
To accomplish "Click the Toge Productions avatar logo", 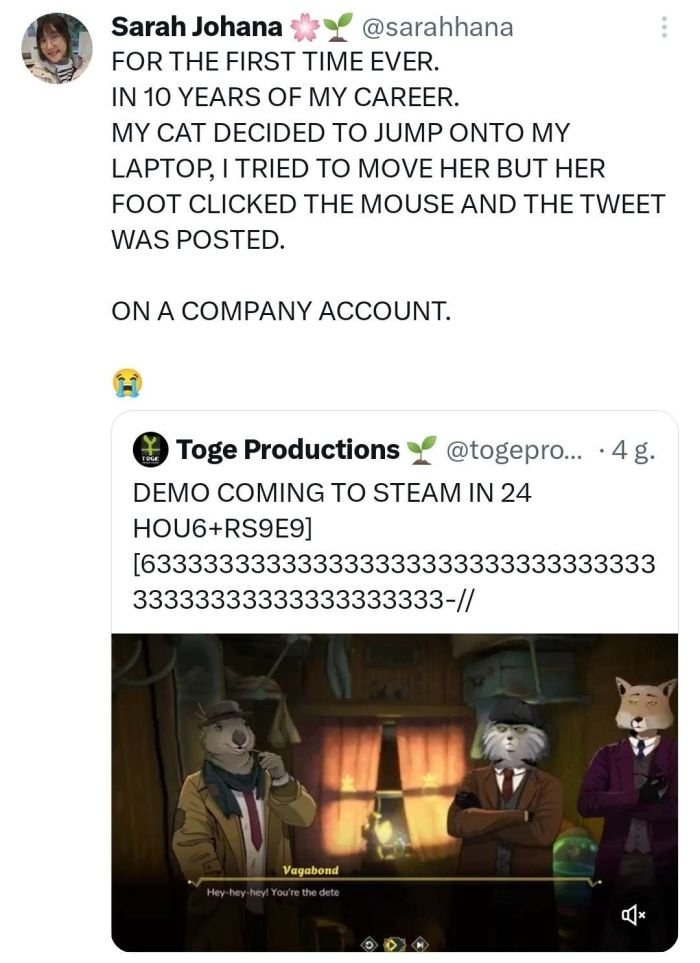I will point(151,450).
